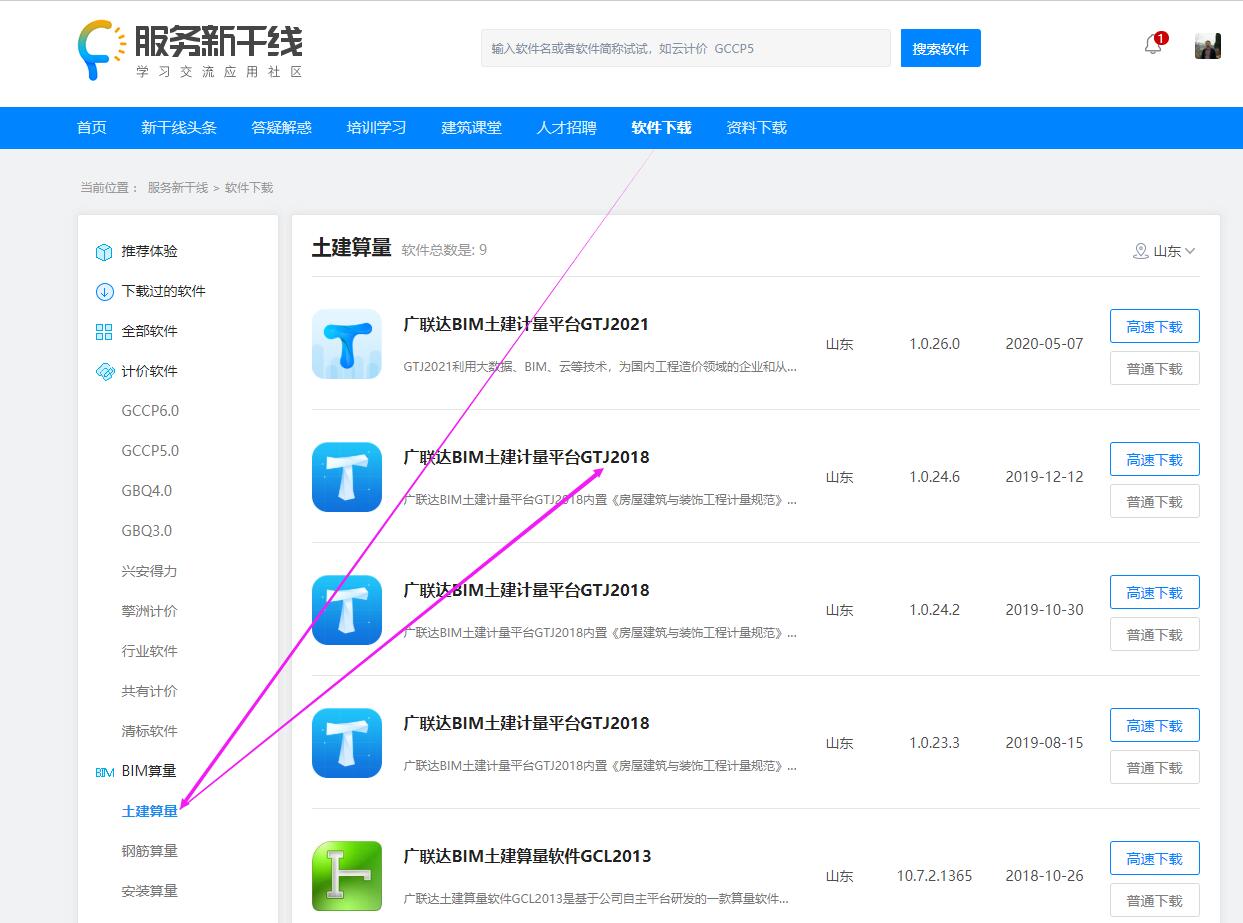Image resolution: width=1243 pixels, height=923 pixels.
Task: Click the GTJ2021 software icon
Action: tap(347, 344)
